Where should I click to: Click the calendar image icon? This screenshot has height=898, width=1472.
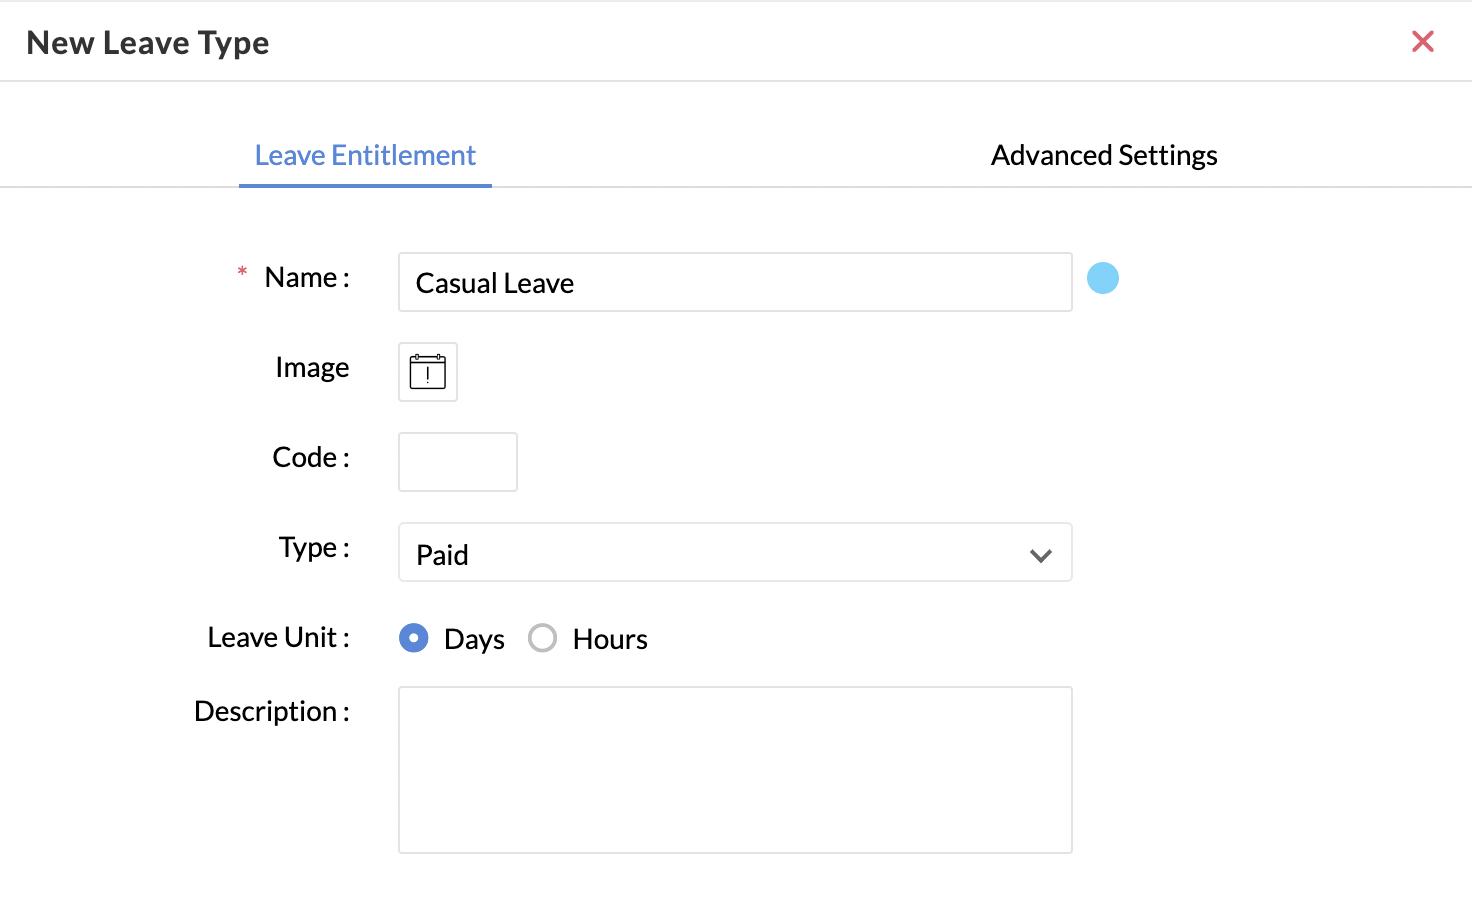point(427,372)
